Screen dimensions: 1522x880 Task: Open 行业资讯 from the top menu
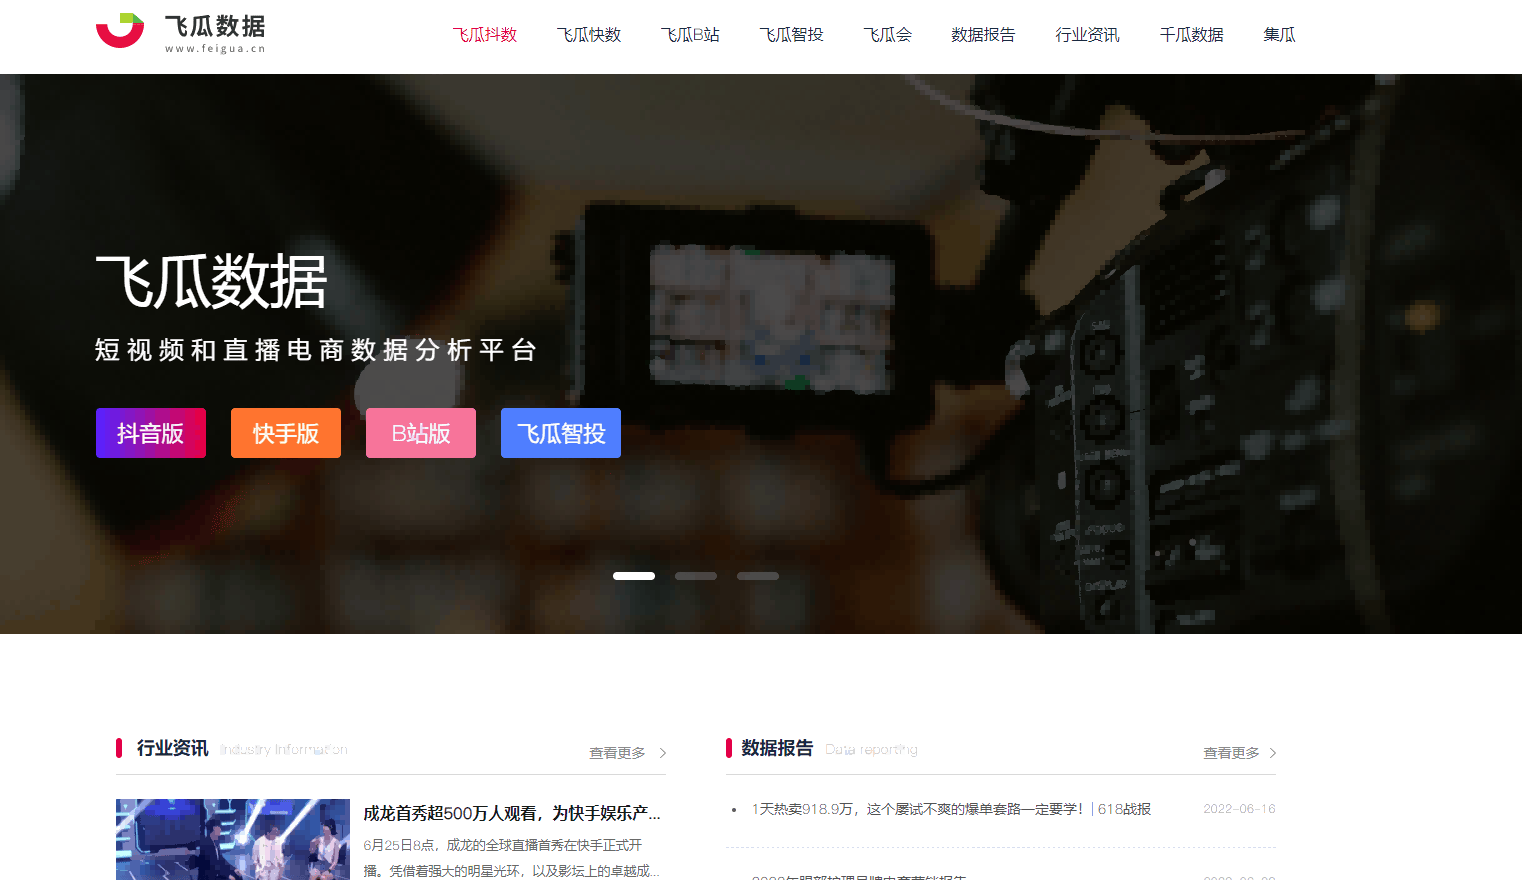1087,35
